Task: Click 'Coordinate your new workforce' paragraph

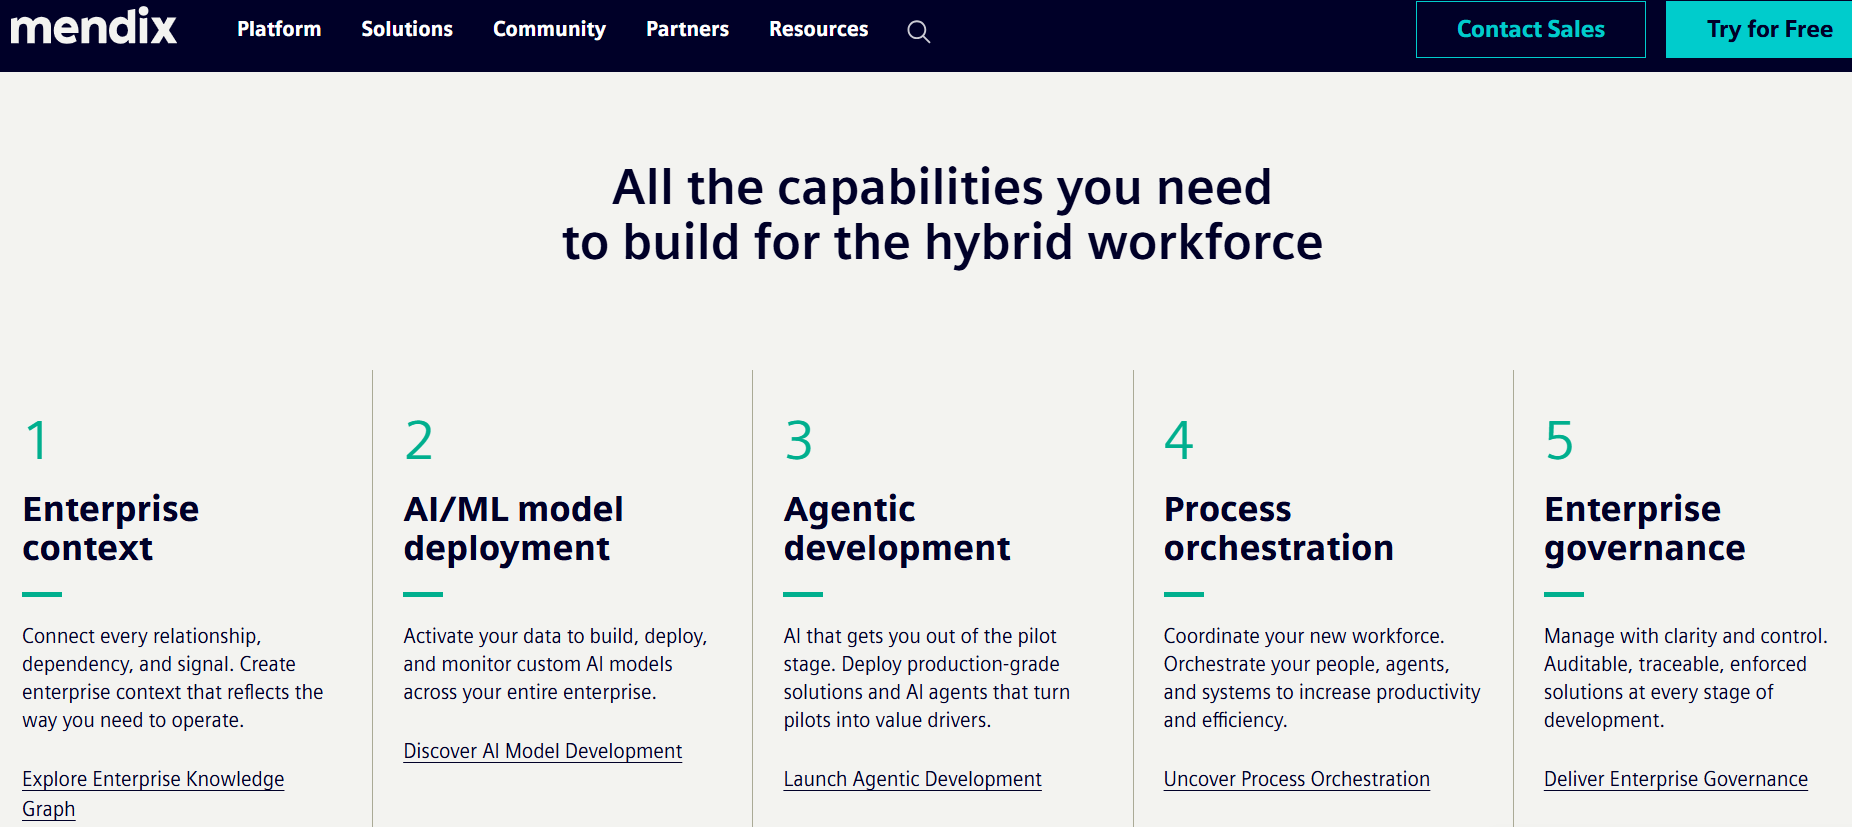Action: pyautogui.click(x=1322, y=678)
